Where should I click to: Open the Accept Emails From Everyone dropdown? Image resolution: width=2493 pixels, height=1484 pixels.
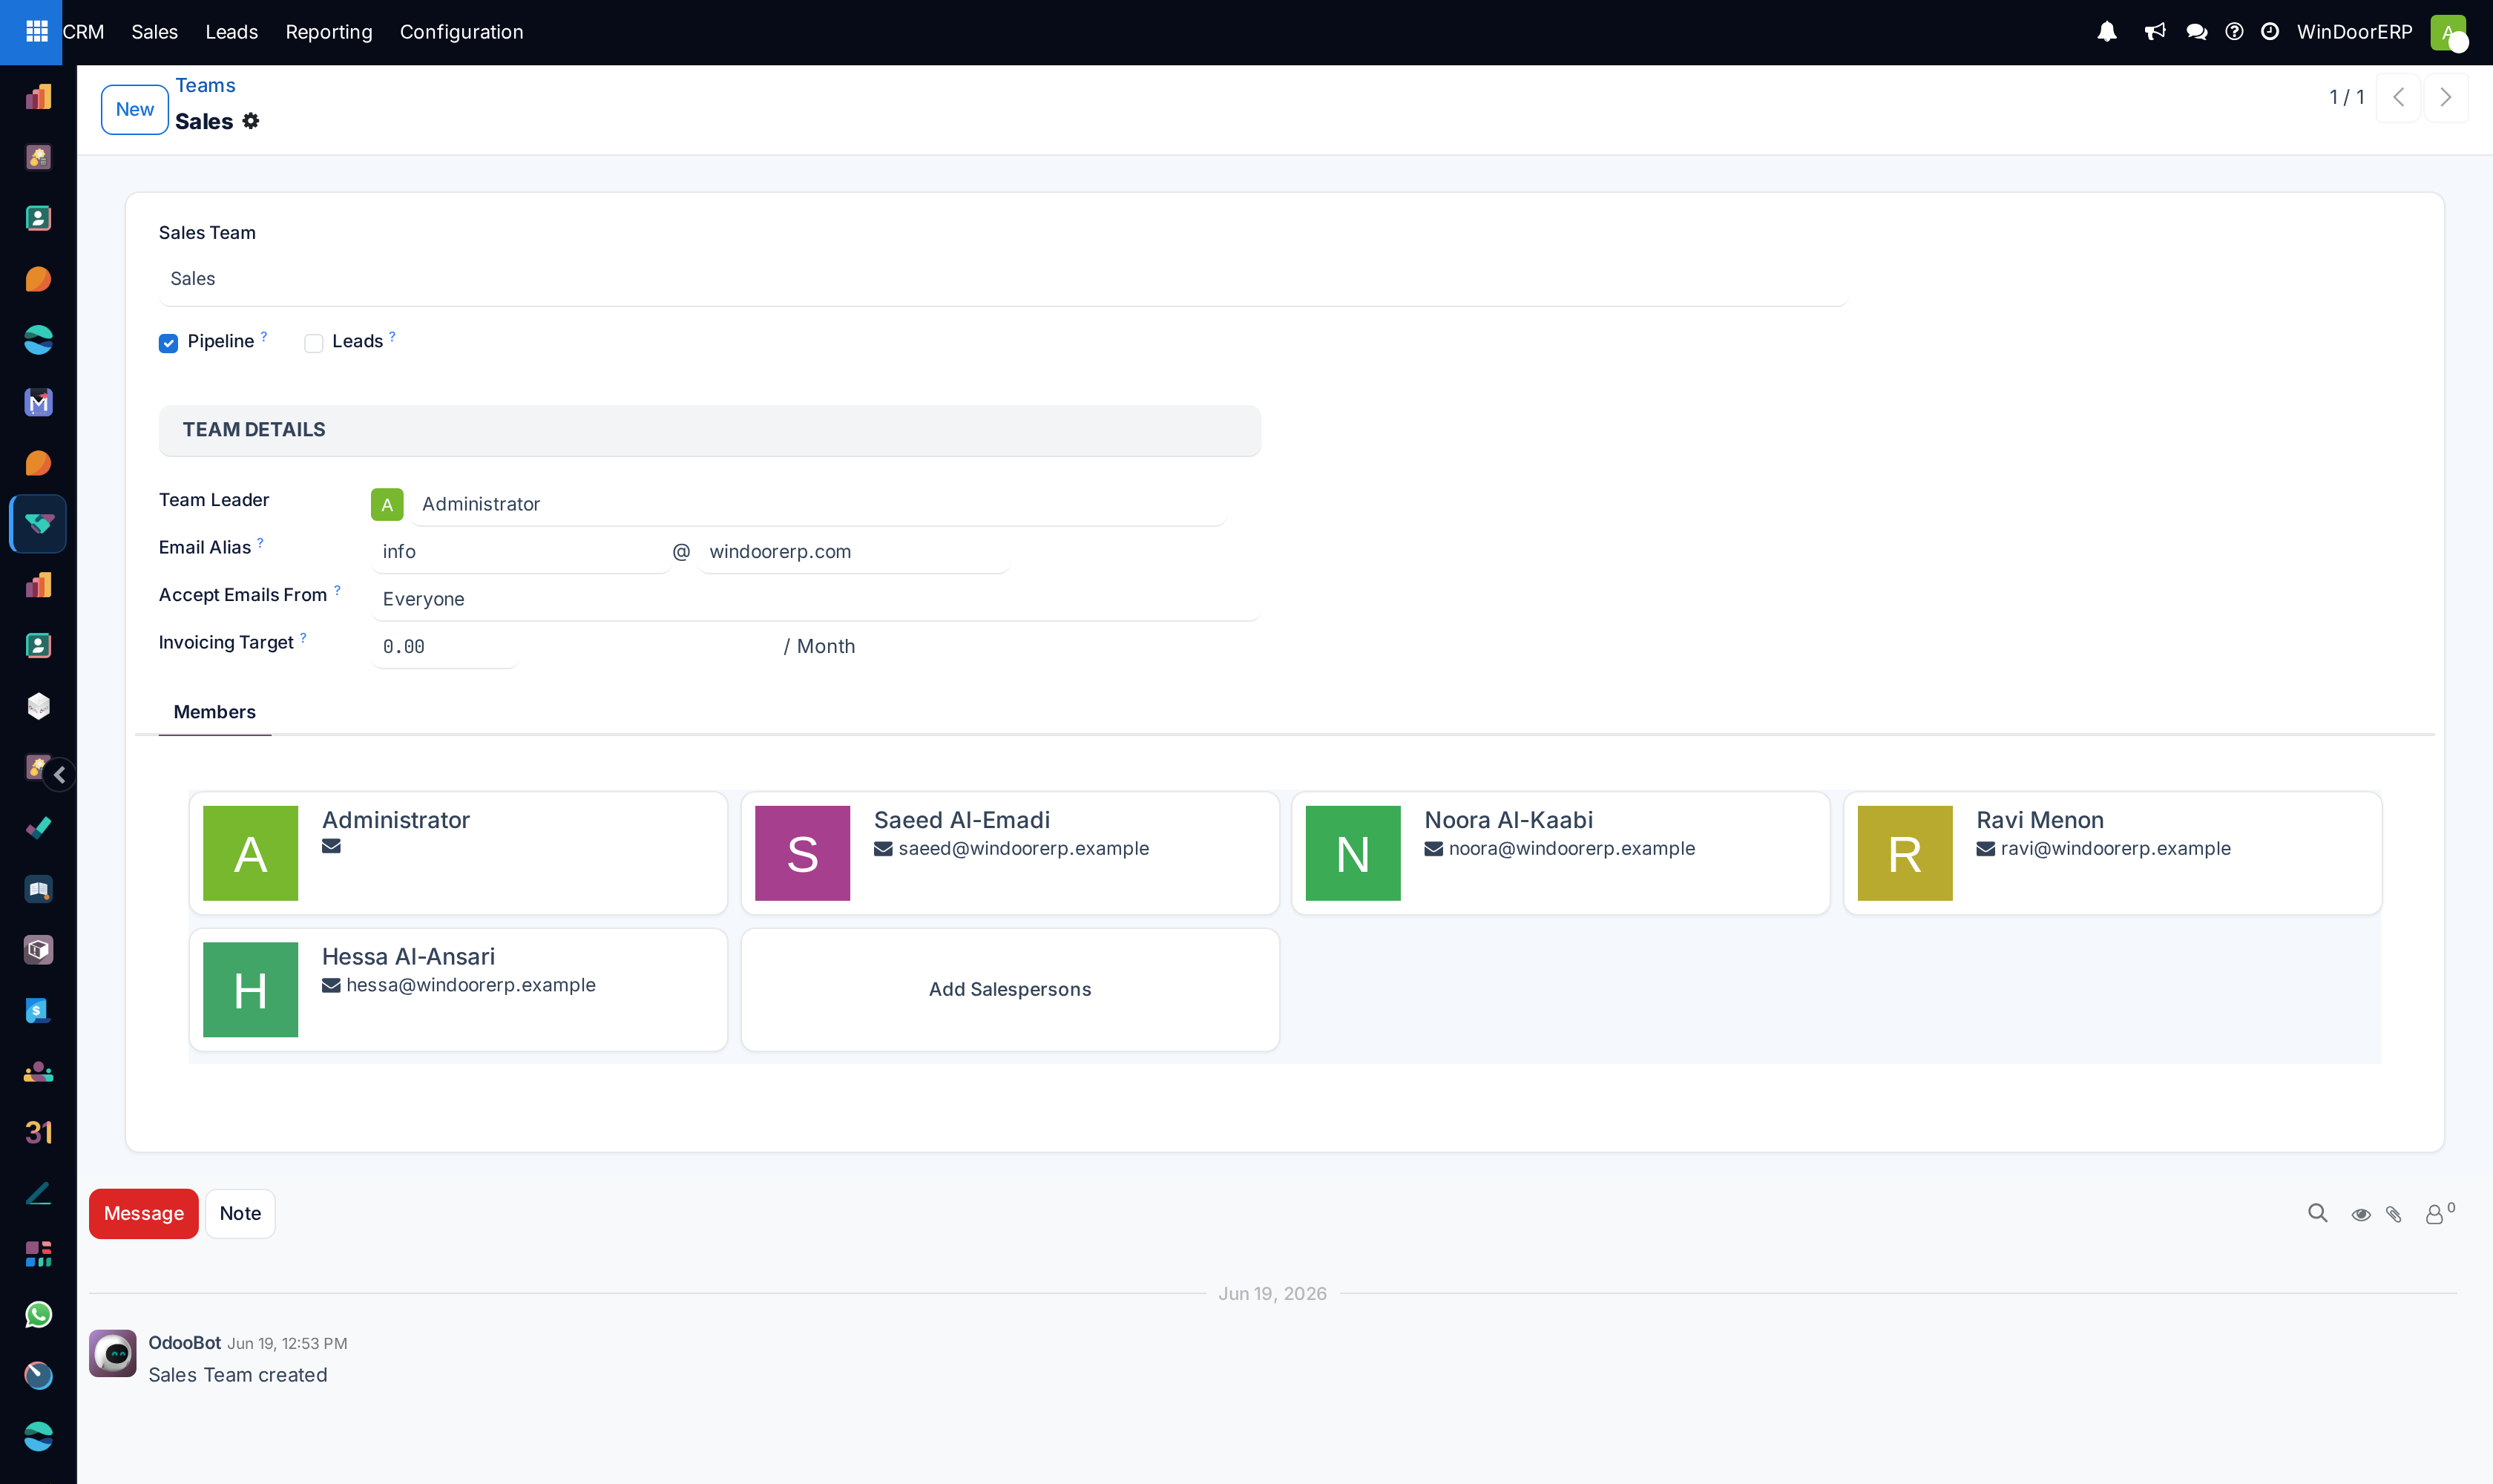815,599
